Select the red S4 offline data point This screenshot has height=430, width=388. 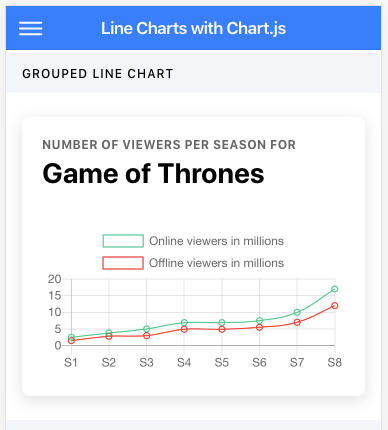pos(184,329)
